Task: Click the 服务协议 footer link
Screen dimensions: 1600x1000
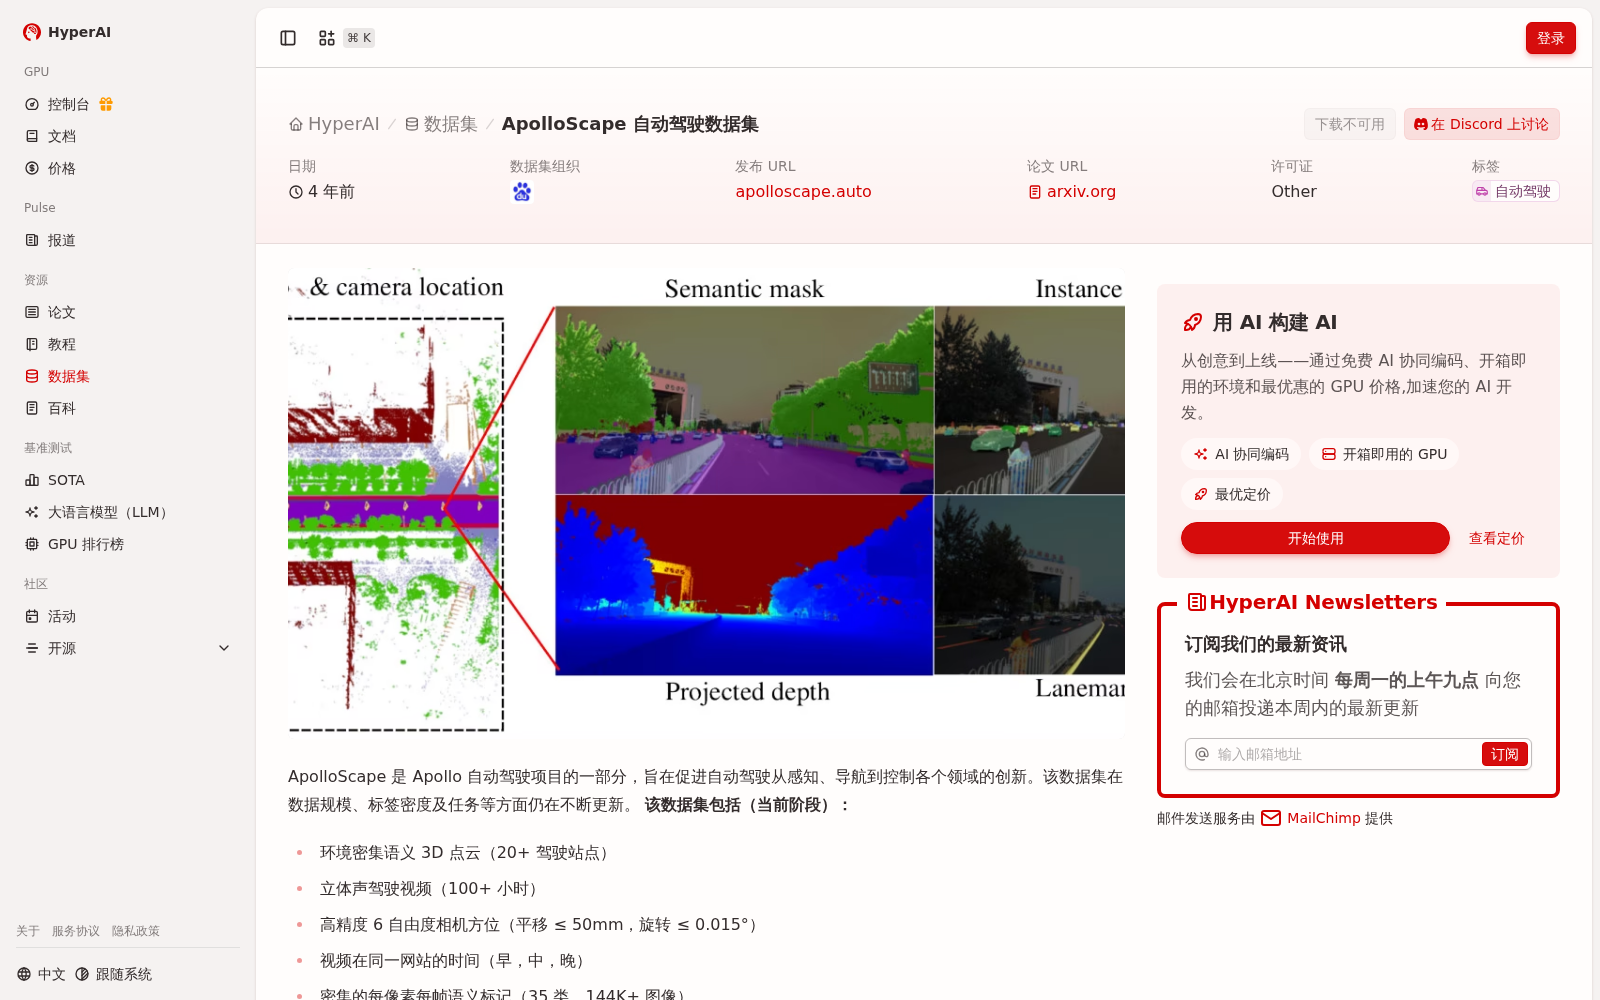Action: (x=76, y=931)
